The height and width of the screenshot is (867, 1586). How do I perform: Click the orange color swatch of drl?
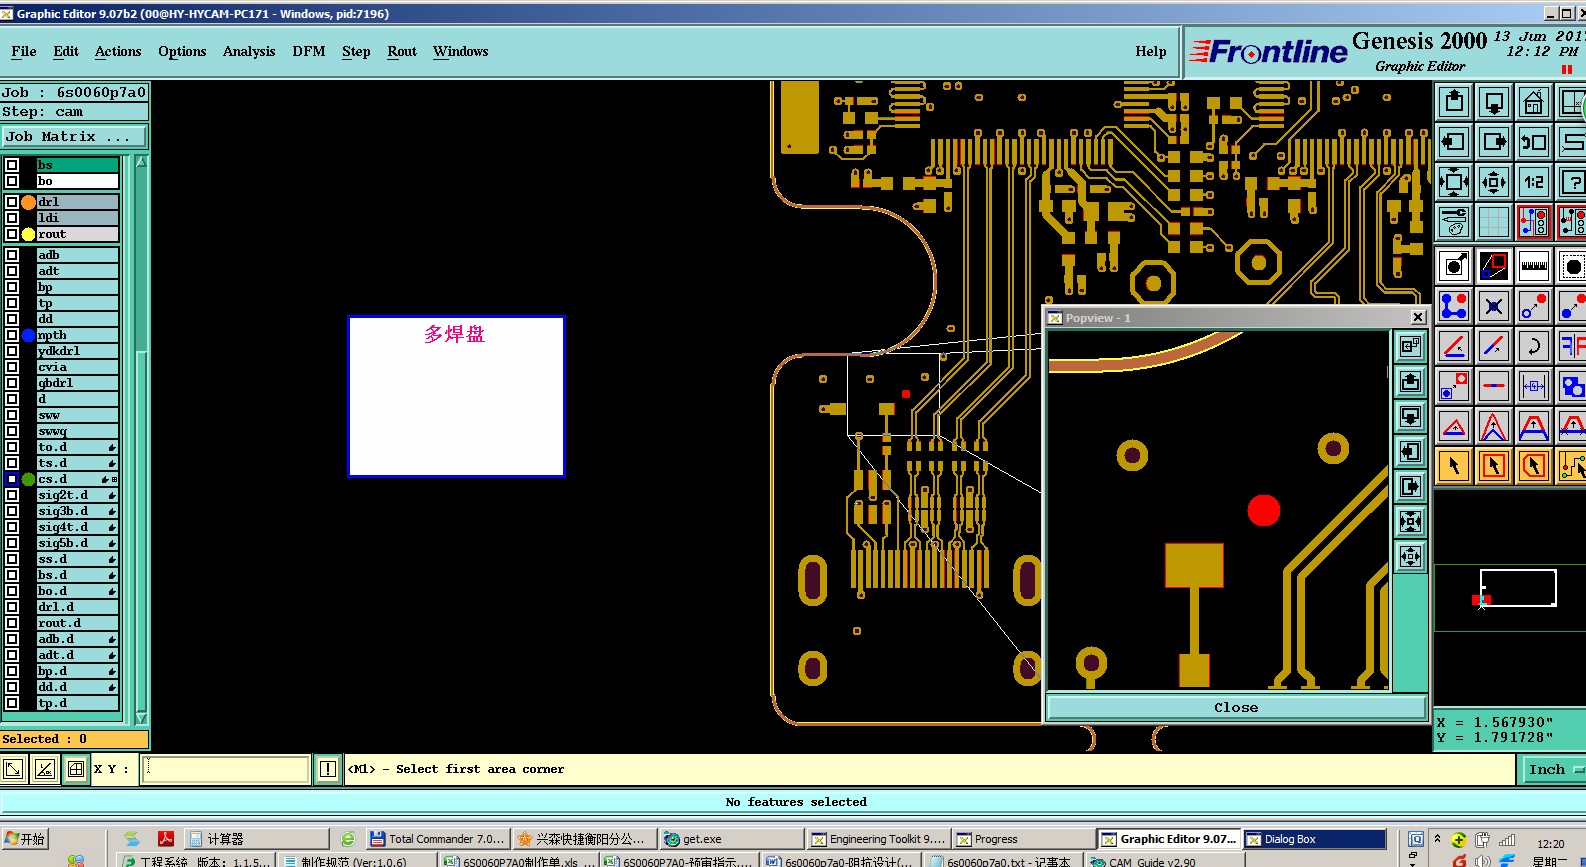pyautogui.click(x=29, y=202)
